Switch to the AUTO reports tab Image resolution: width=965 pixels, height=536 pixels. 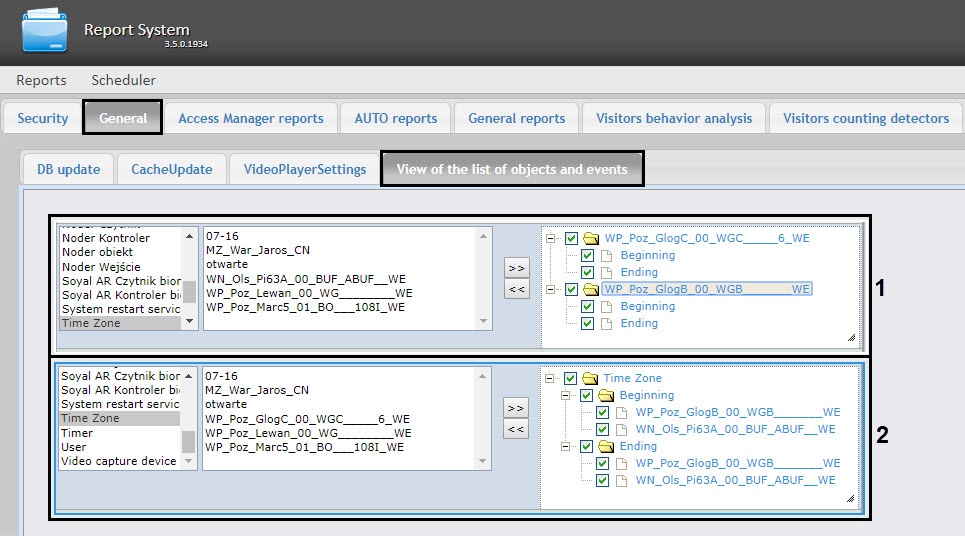[395, 118]
